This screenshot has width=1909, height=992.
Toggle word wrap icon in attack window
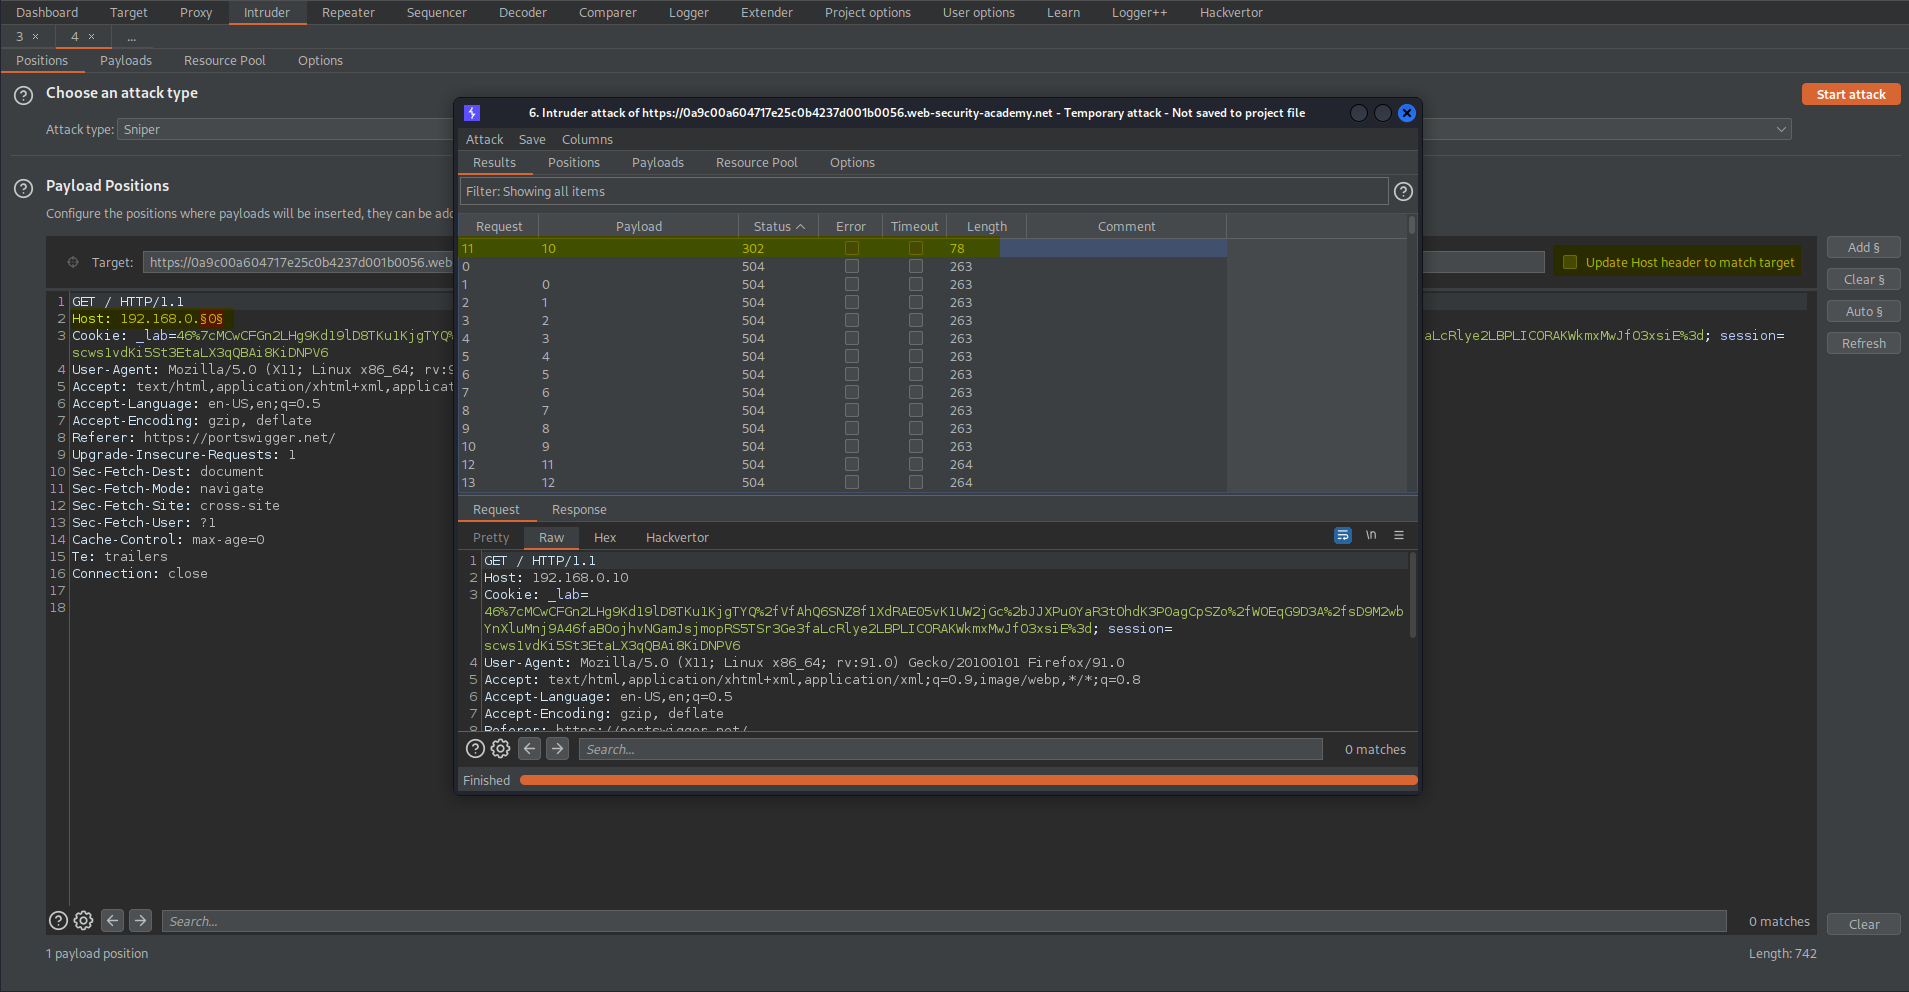(1342, 536)
